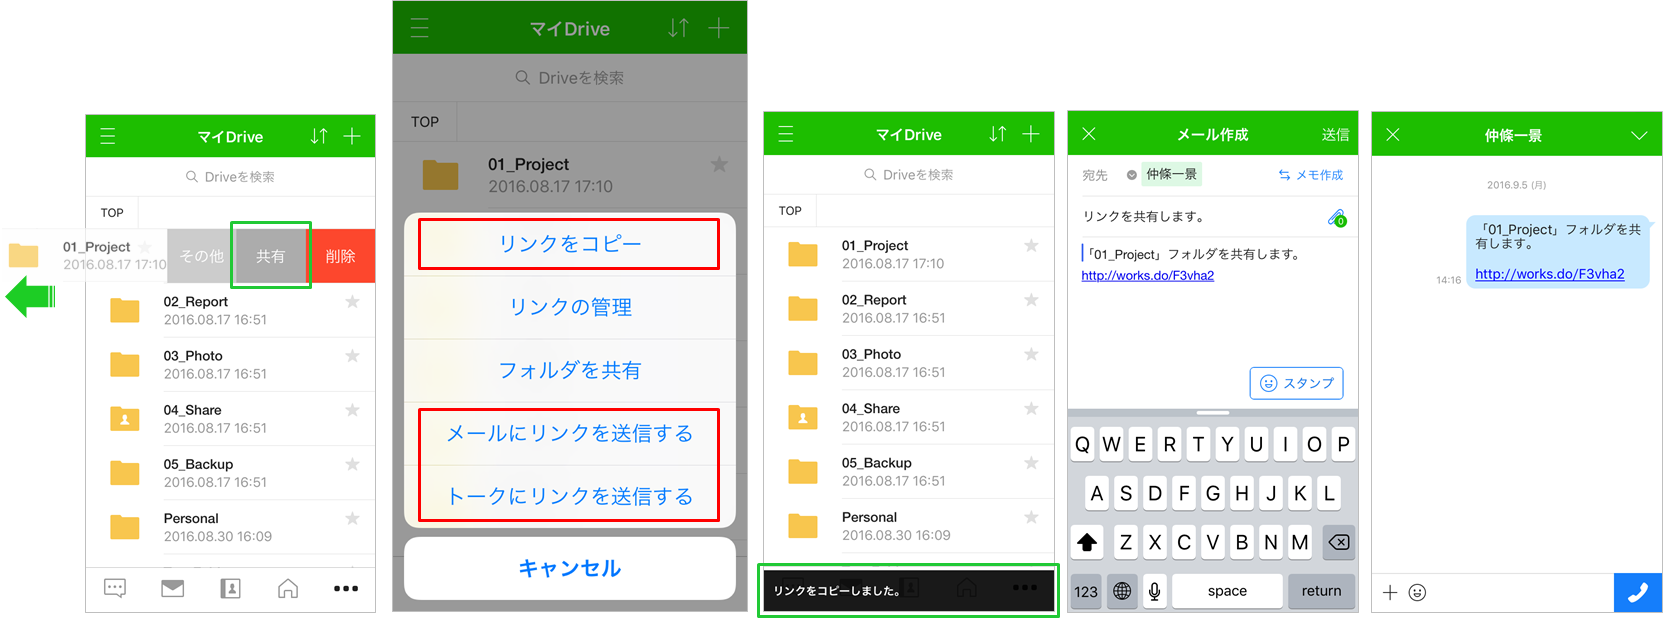The image size is (1663, 620).
Task: Star Personal in the link-copied Drive screen
Action: point(1031,517)
